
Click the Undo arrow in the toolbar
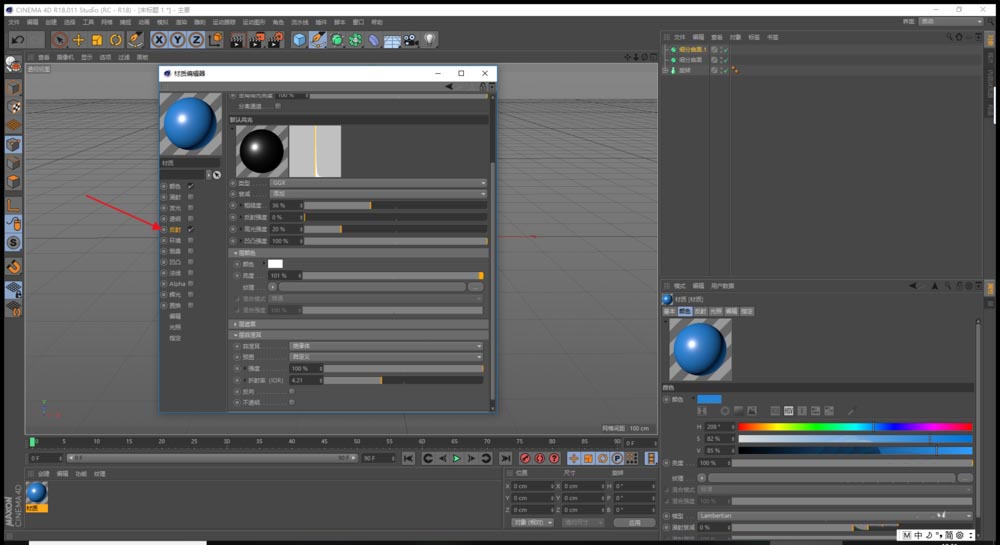(x=17, y=40)
